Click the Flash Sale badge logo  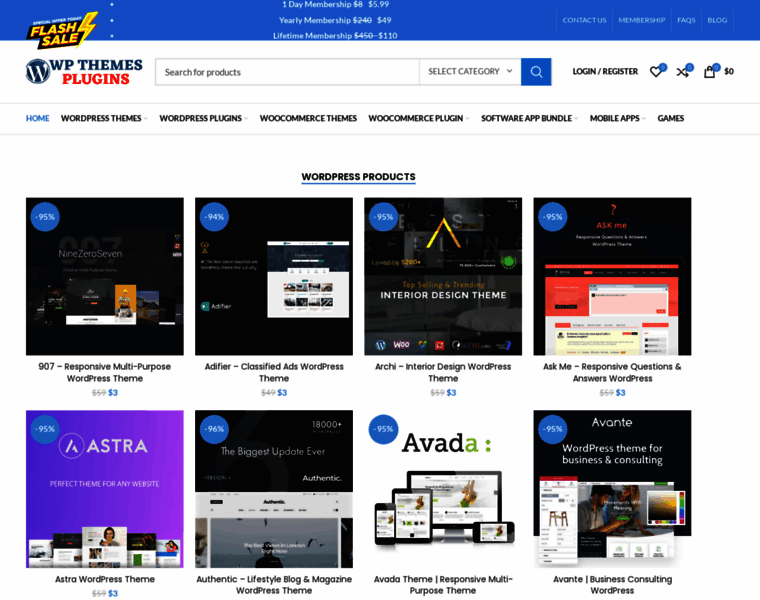click(x=62, y=30)
